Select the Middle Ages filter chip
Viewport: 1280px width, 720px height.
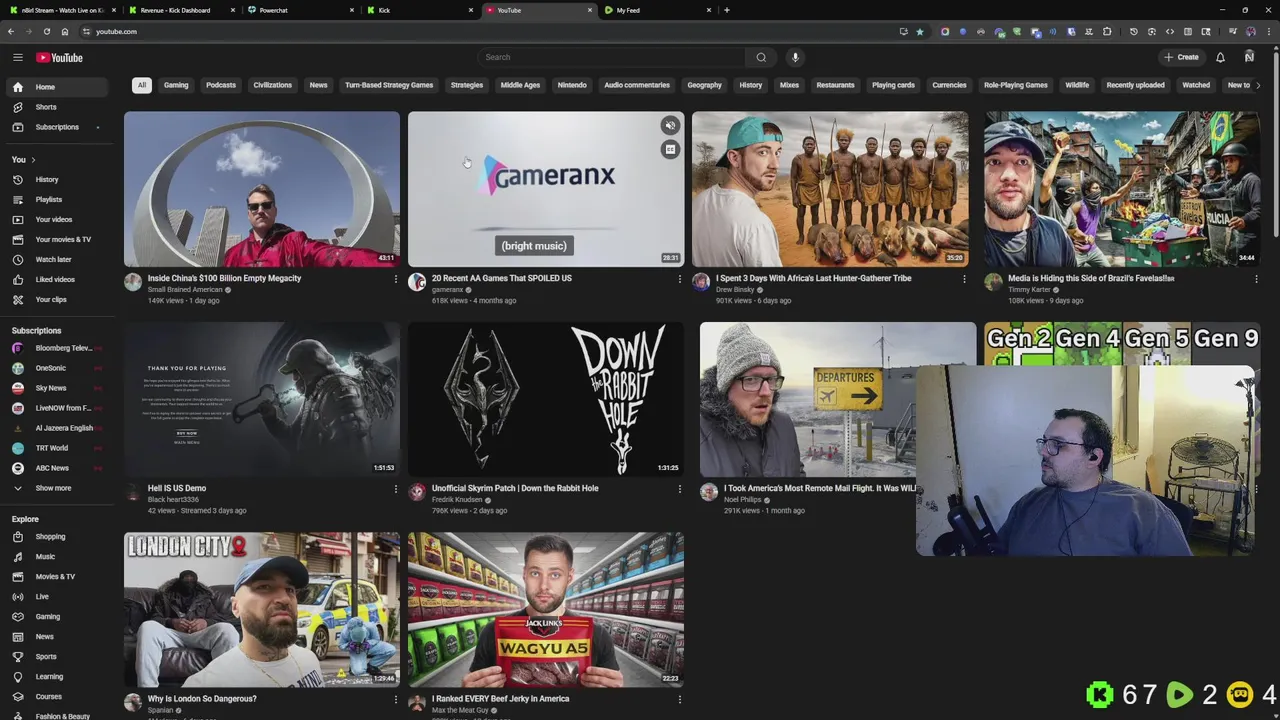[520, 85]
